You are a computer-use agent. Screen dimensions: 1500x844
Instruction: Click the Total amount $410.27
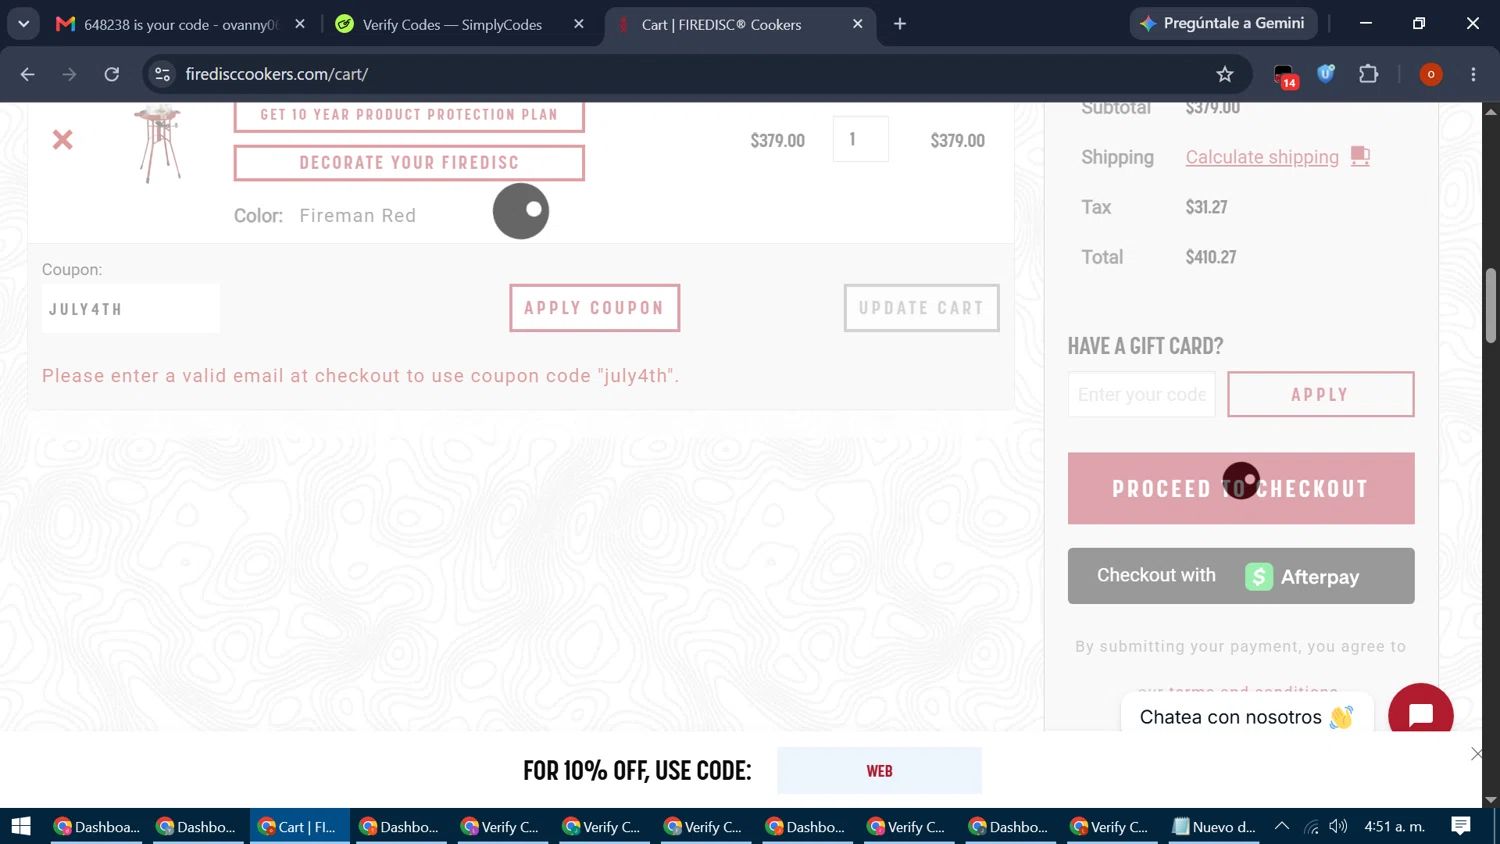(x=1211, y=257)
